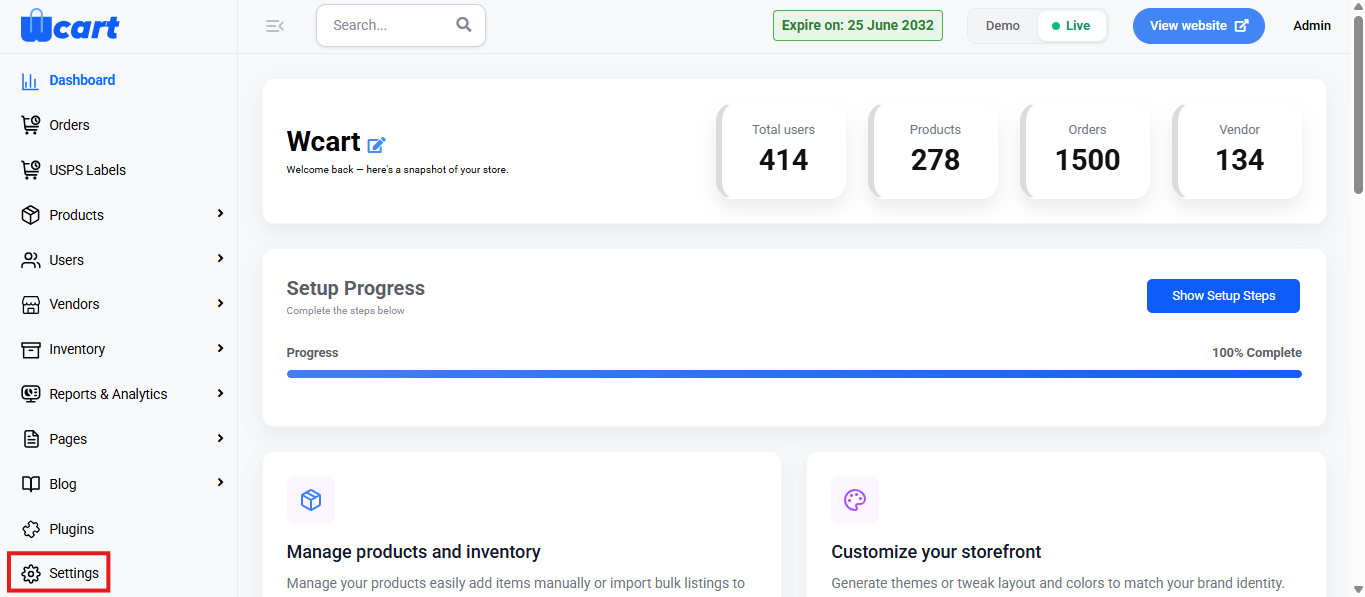1365x597 pixels.
Task: Click the Dashboard bar chart icon
Action: [x=31, y=81]
